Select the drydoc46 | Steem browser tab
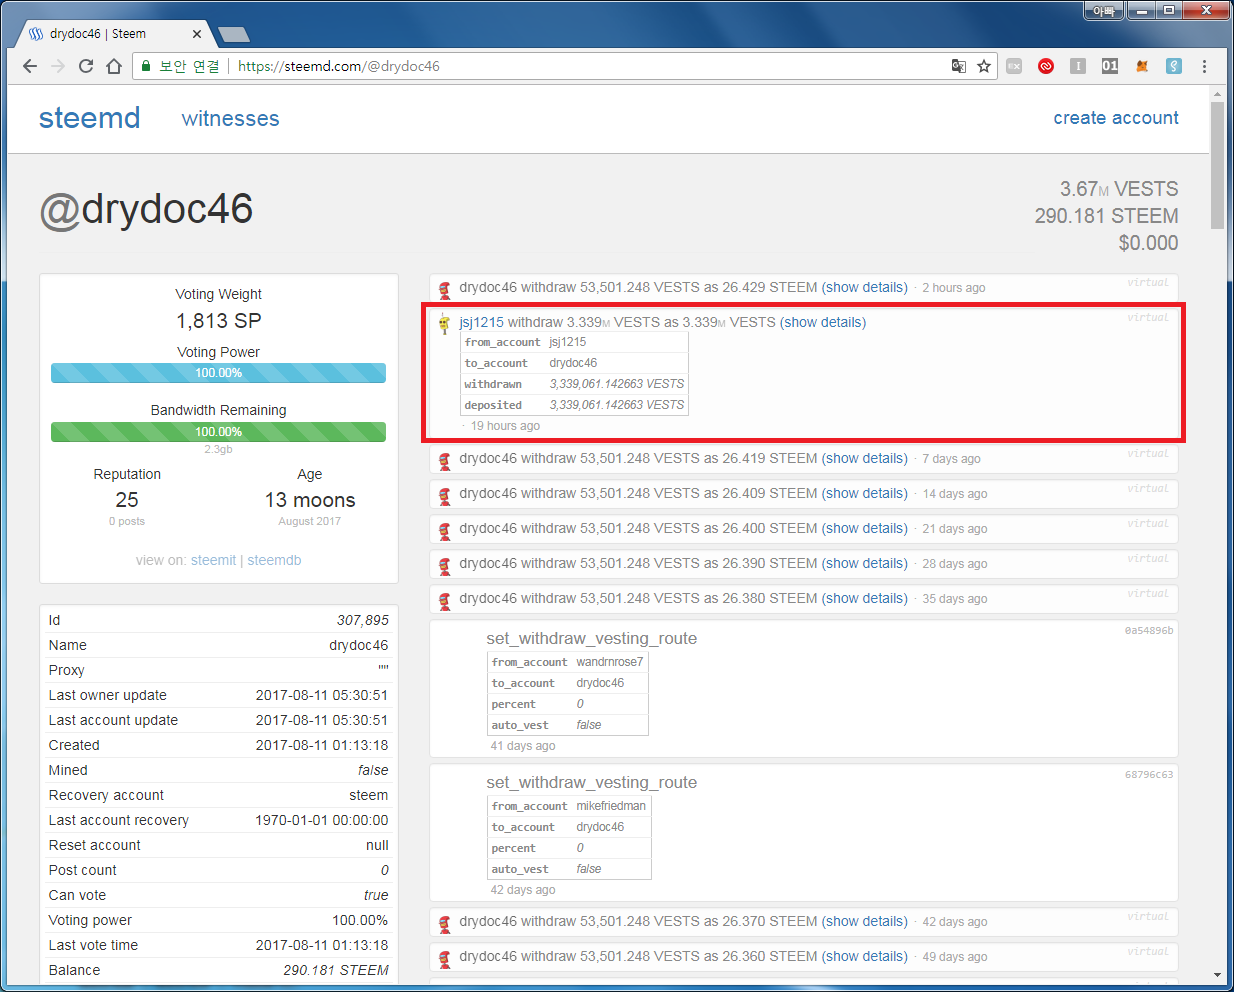This screenshot has height=992, width=1234. (x=112, y=34)
